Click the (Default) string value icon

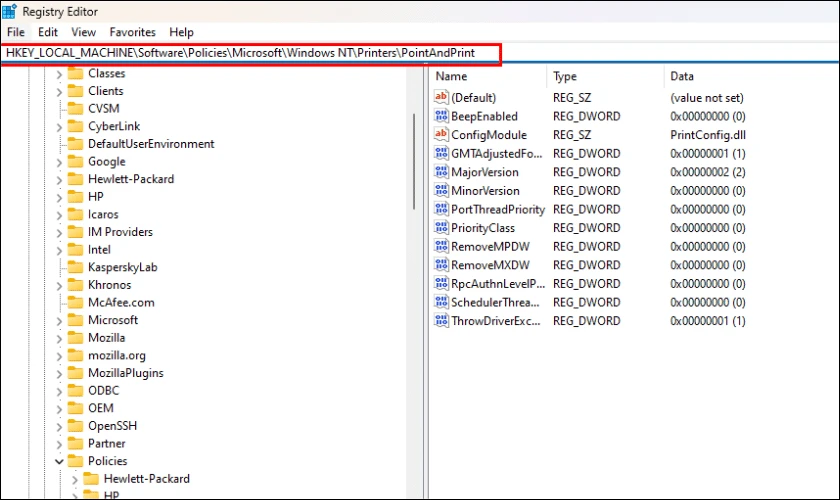click(x=441, y=97)
